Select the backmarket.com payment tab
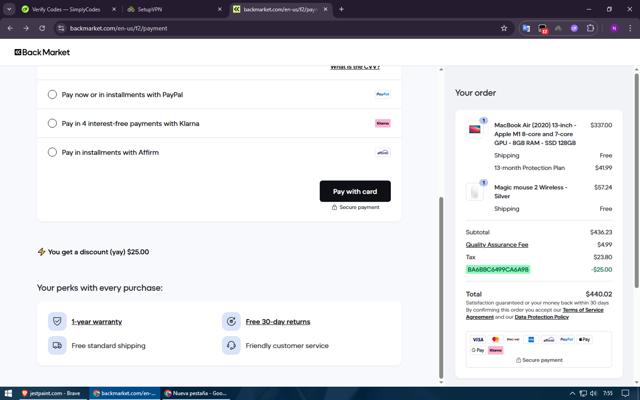The height and width of the screenshot is (400, 640). [x=279, y=9]
